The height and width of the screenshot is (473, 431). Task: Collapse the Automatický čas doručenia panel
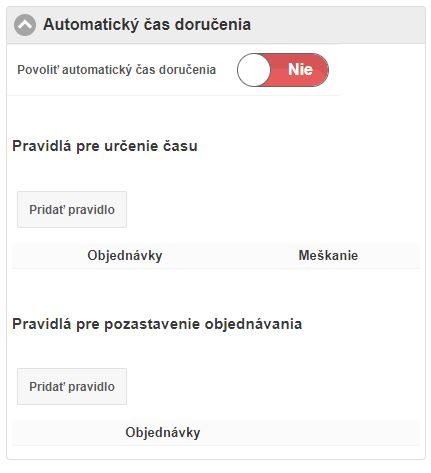(x=25, y=25)
